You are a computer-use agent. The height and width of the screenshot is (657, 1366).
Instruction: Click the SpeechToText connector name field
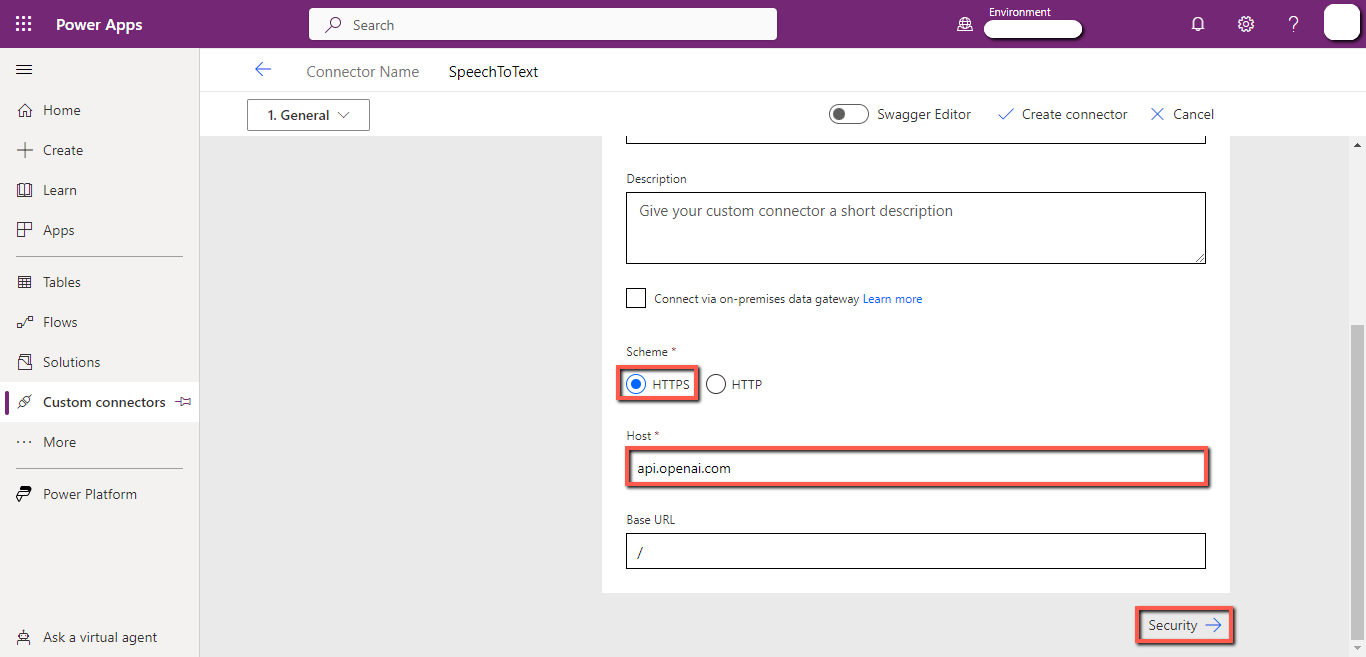point(494,71)
